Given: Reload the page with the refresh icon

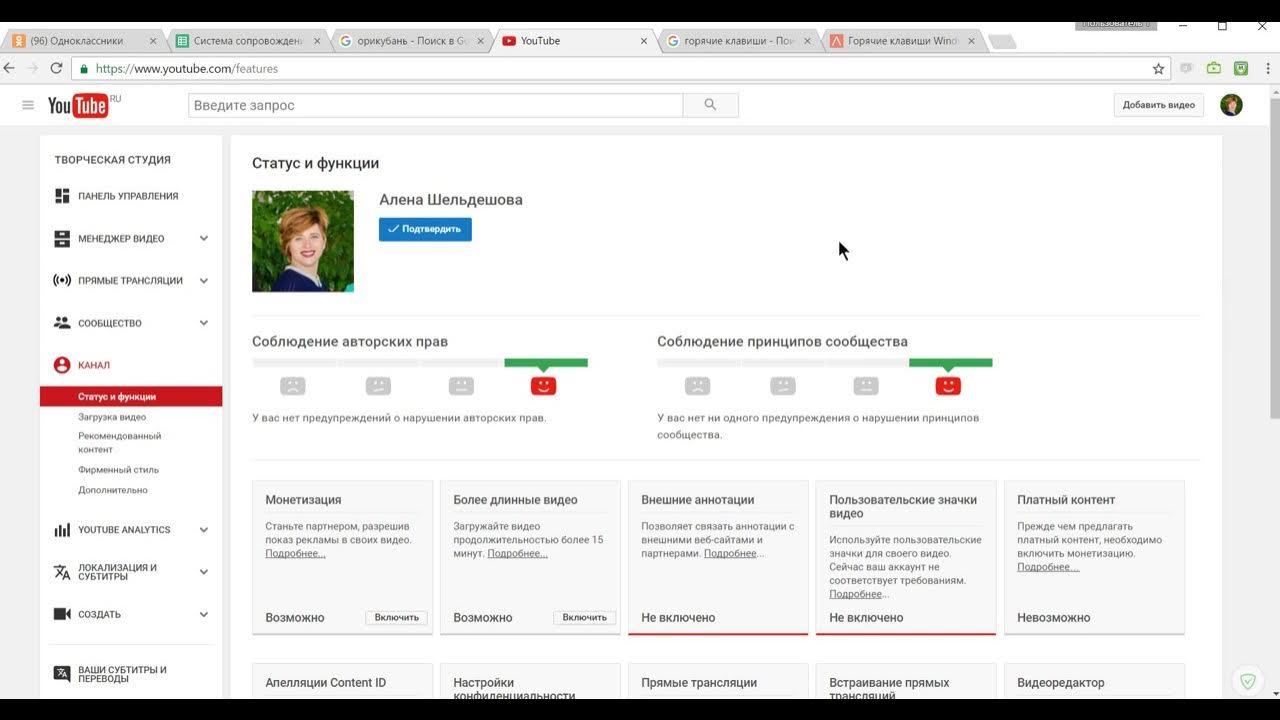Looking at the screenshot, I should click(56, 68).
